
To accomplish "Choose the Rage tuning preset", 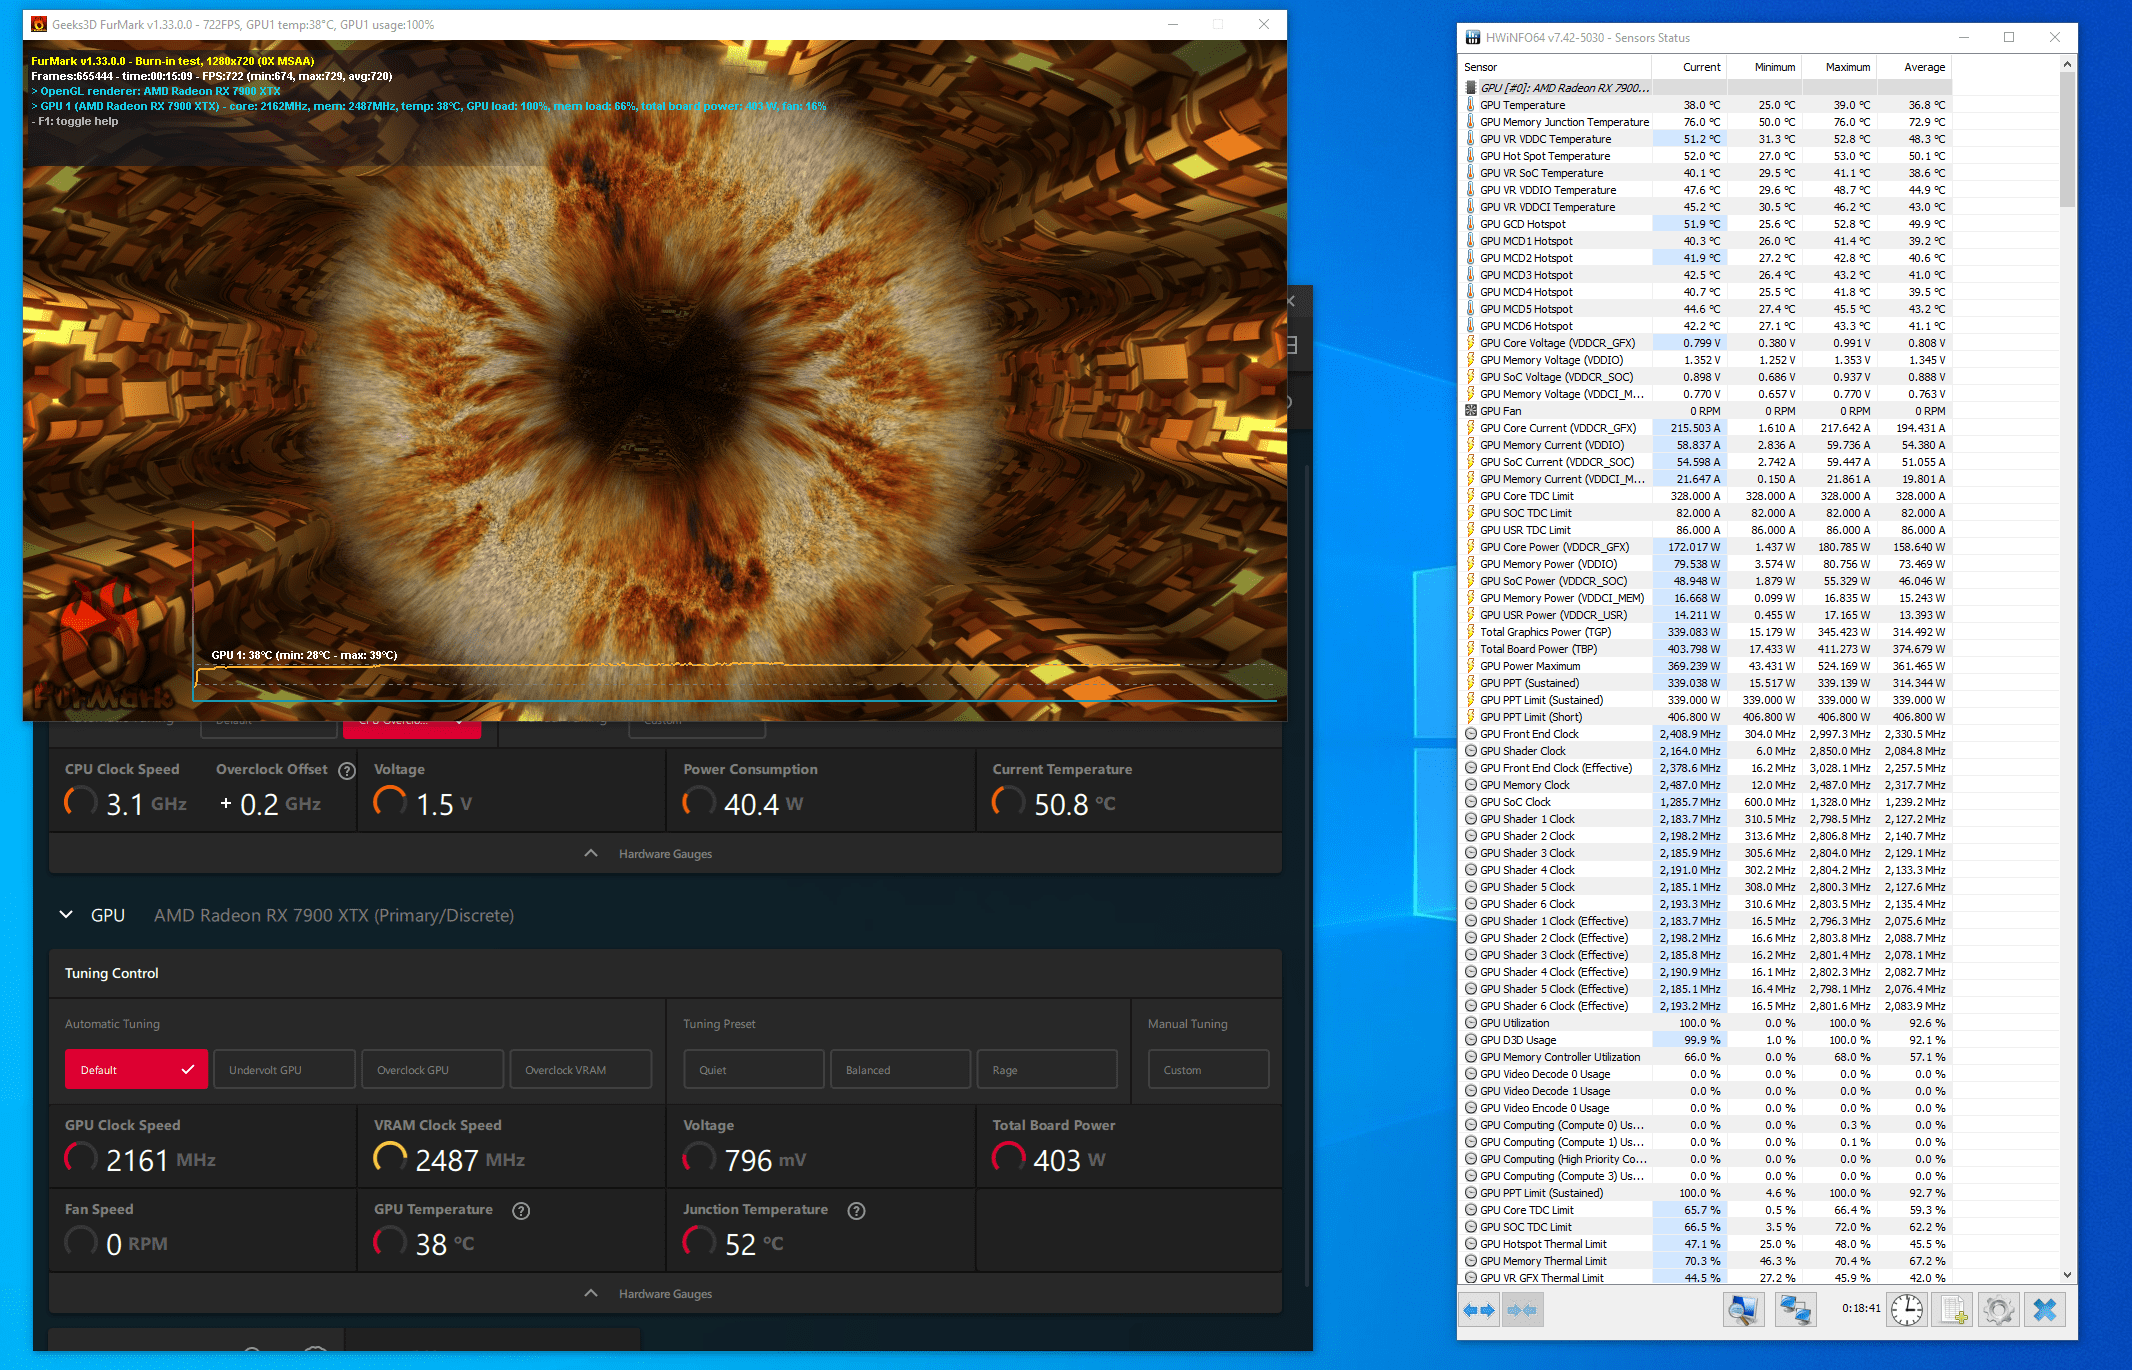I will point(1046,1070).
